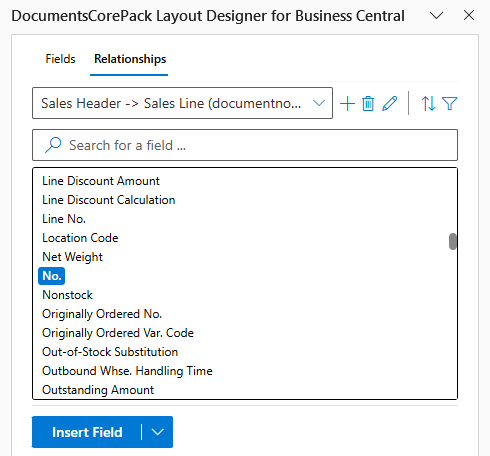This screenshot has width=490, height=456.
Task: Click the field list scrollbar thumb
Action: click(452, 241)
